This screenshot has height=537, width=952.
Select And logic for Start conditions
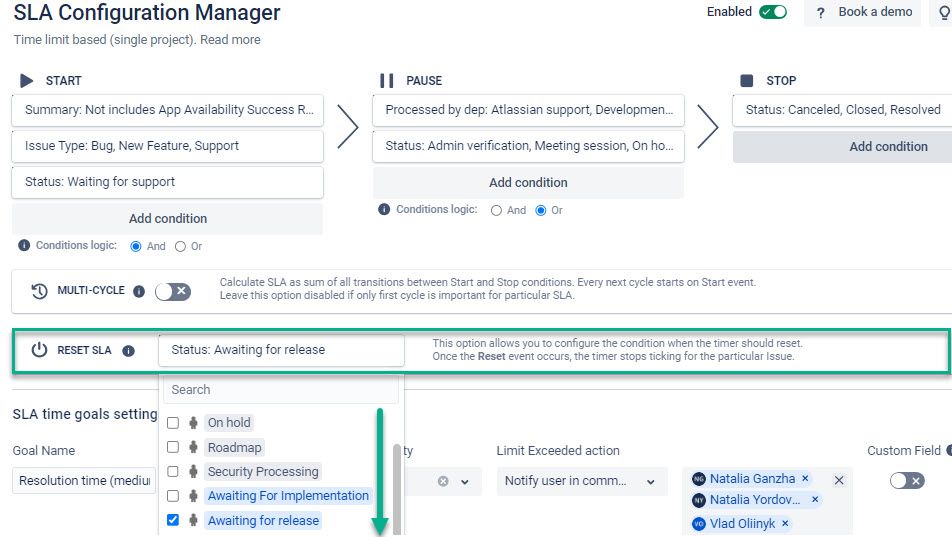(x=136, y=246)
